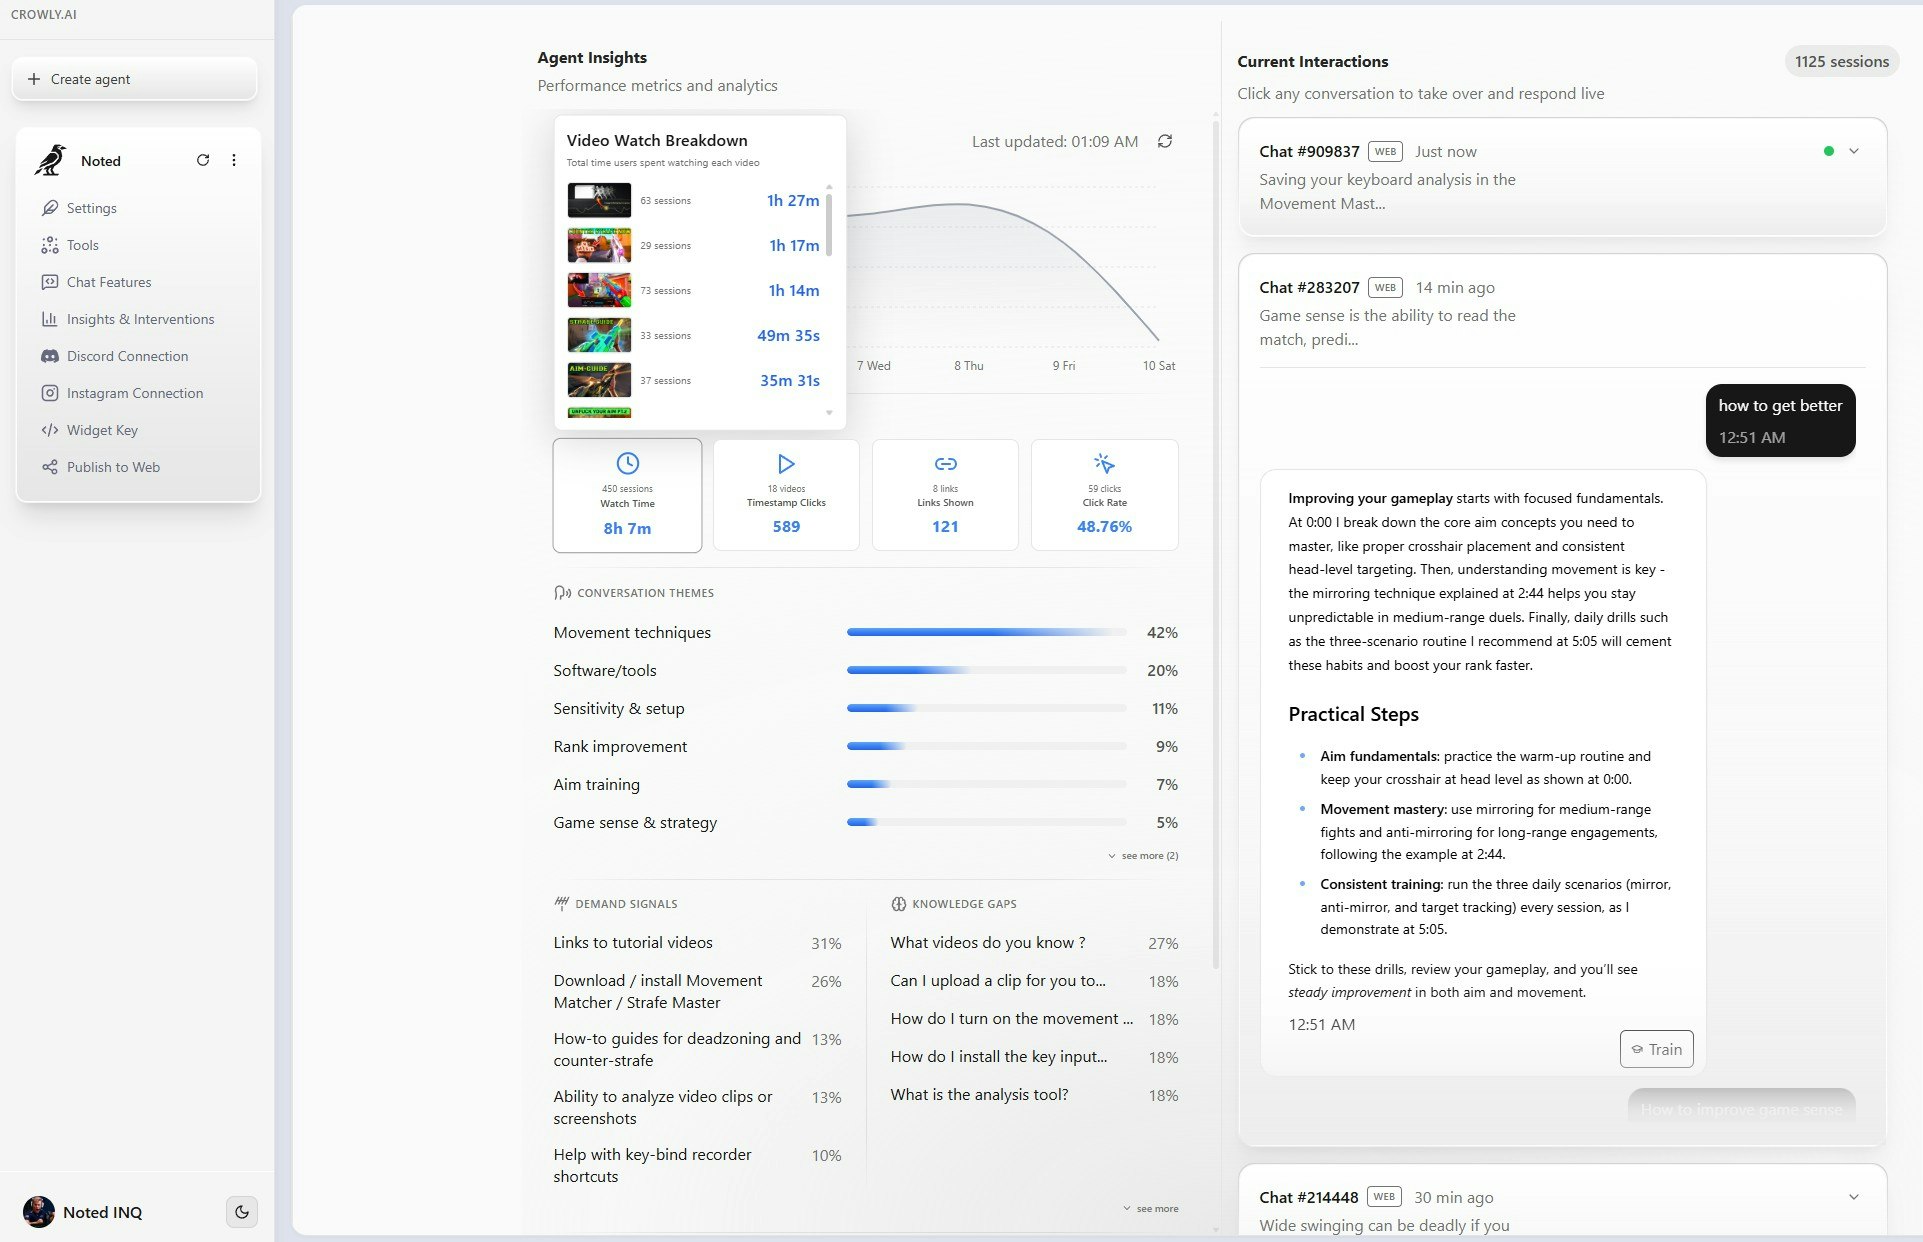Viewport: 1923px width, 1242px height.
Task: Click the Train button under the response
Action: 1656,1049
